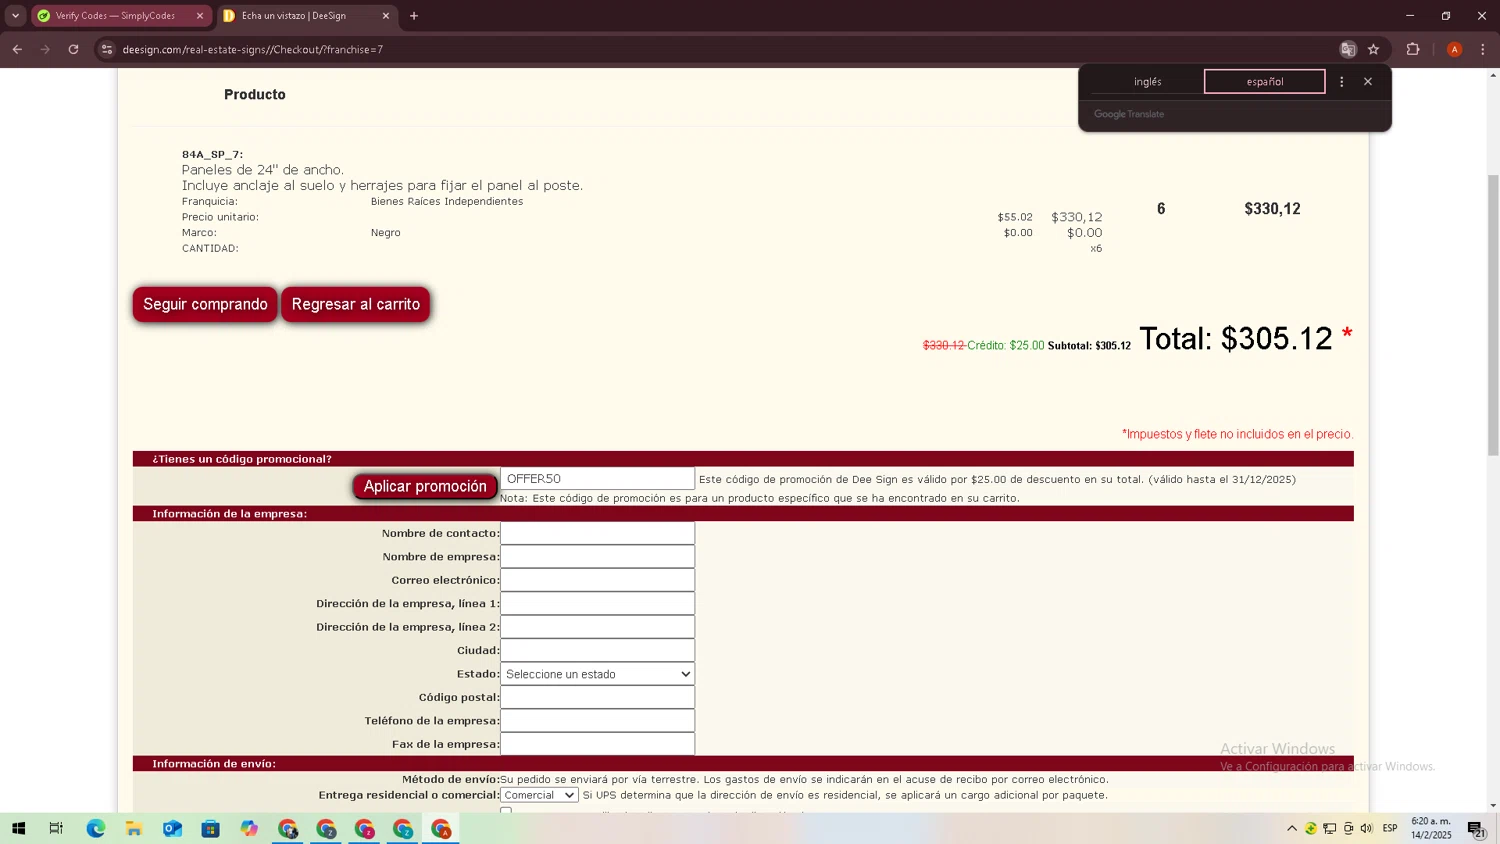Open site information icon in address bar
Viewport: 1500px width, 844px height.
click(107, 49)
